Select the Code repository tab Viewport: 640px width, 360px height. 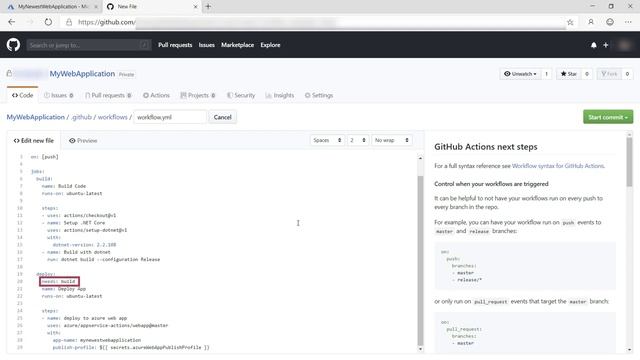22,95
